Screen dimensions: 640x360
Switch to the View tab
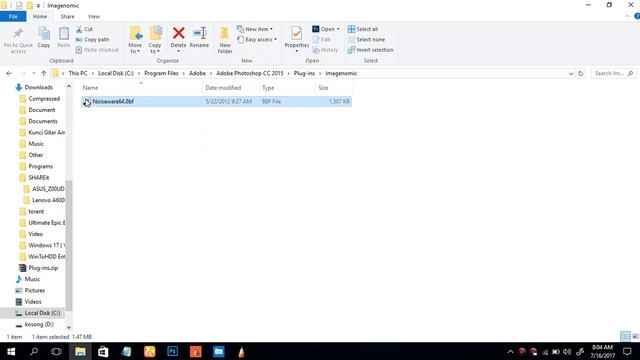point(93,17)
